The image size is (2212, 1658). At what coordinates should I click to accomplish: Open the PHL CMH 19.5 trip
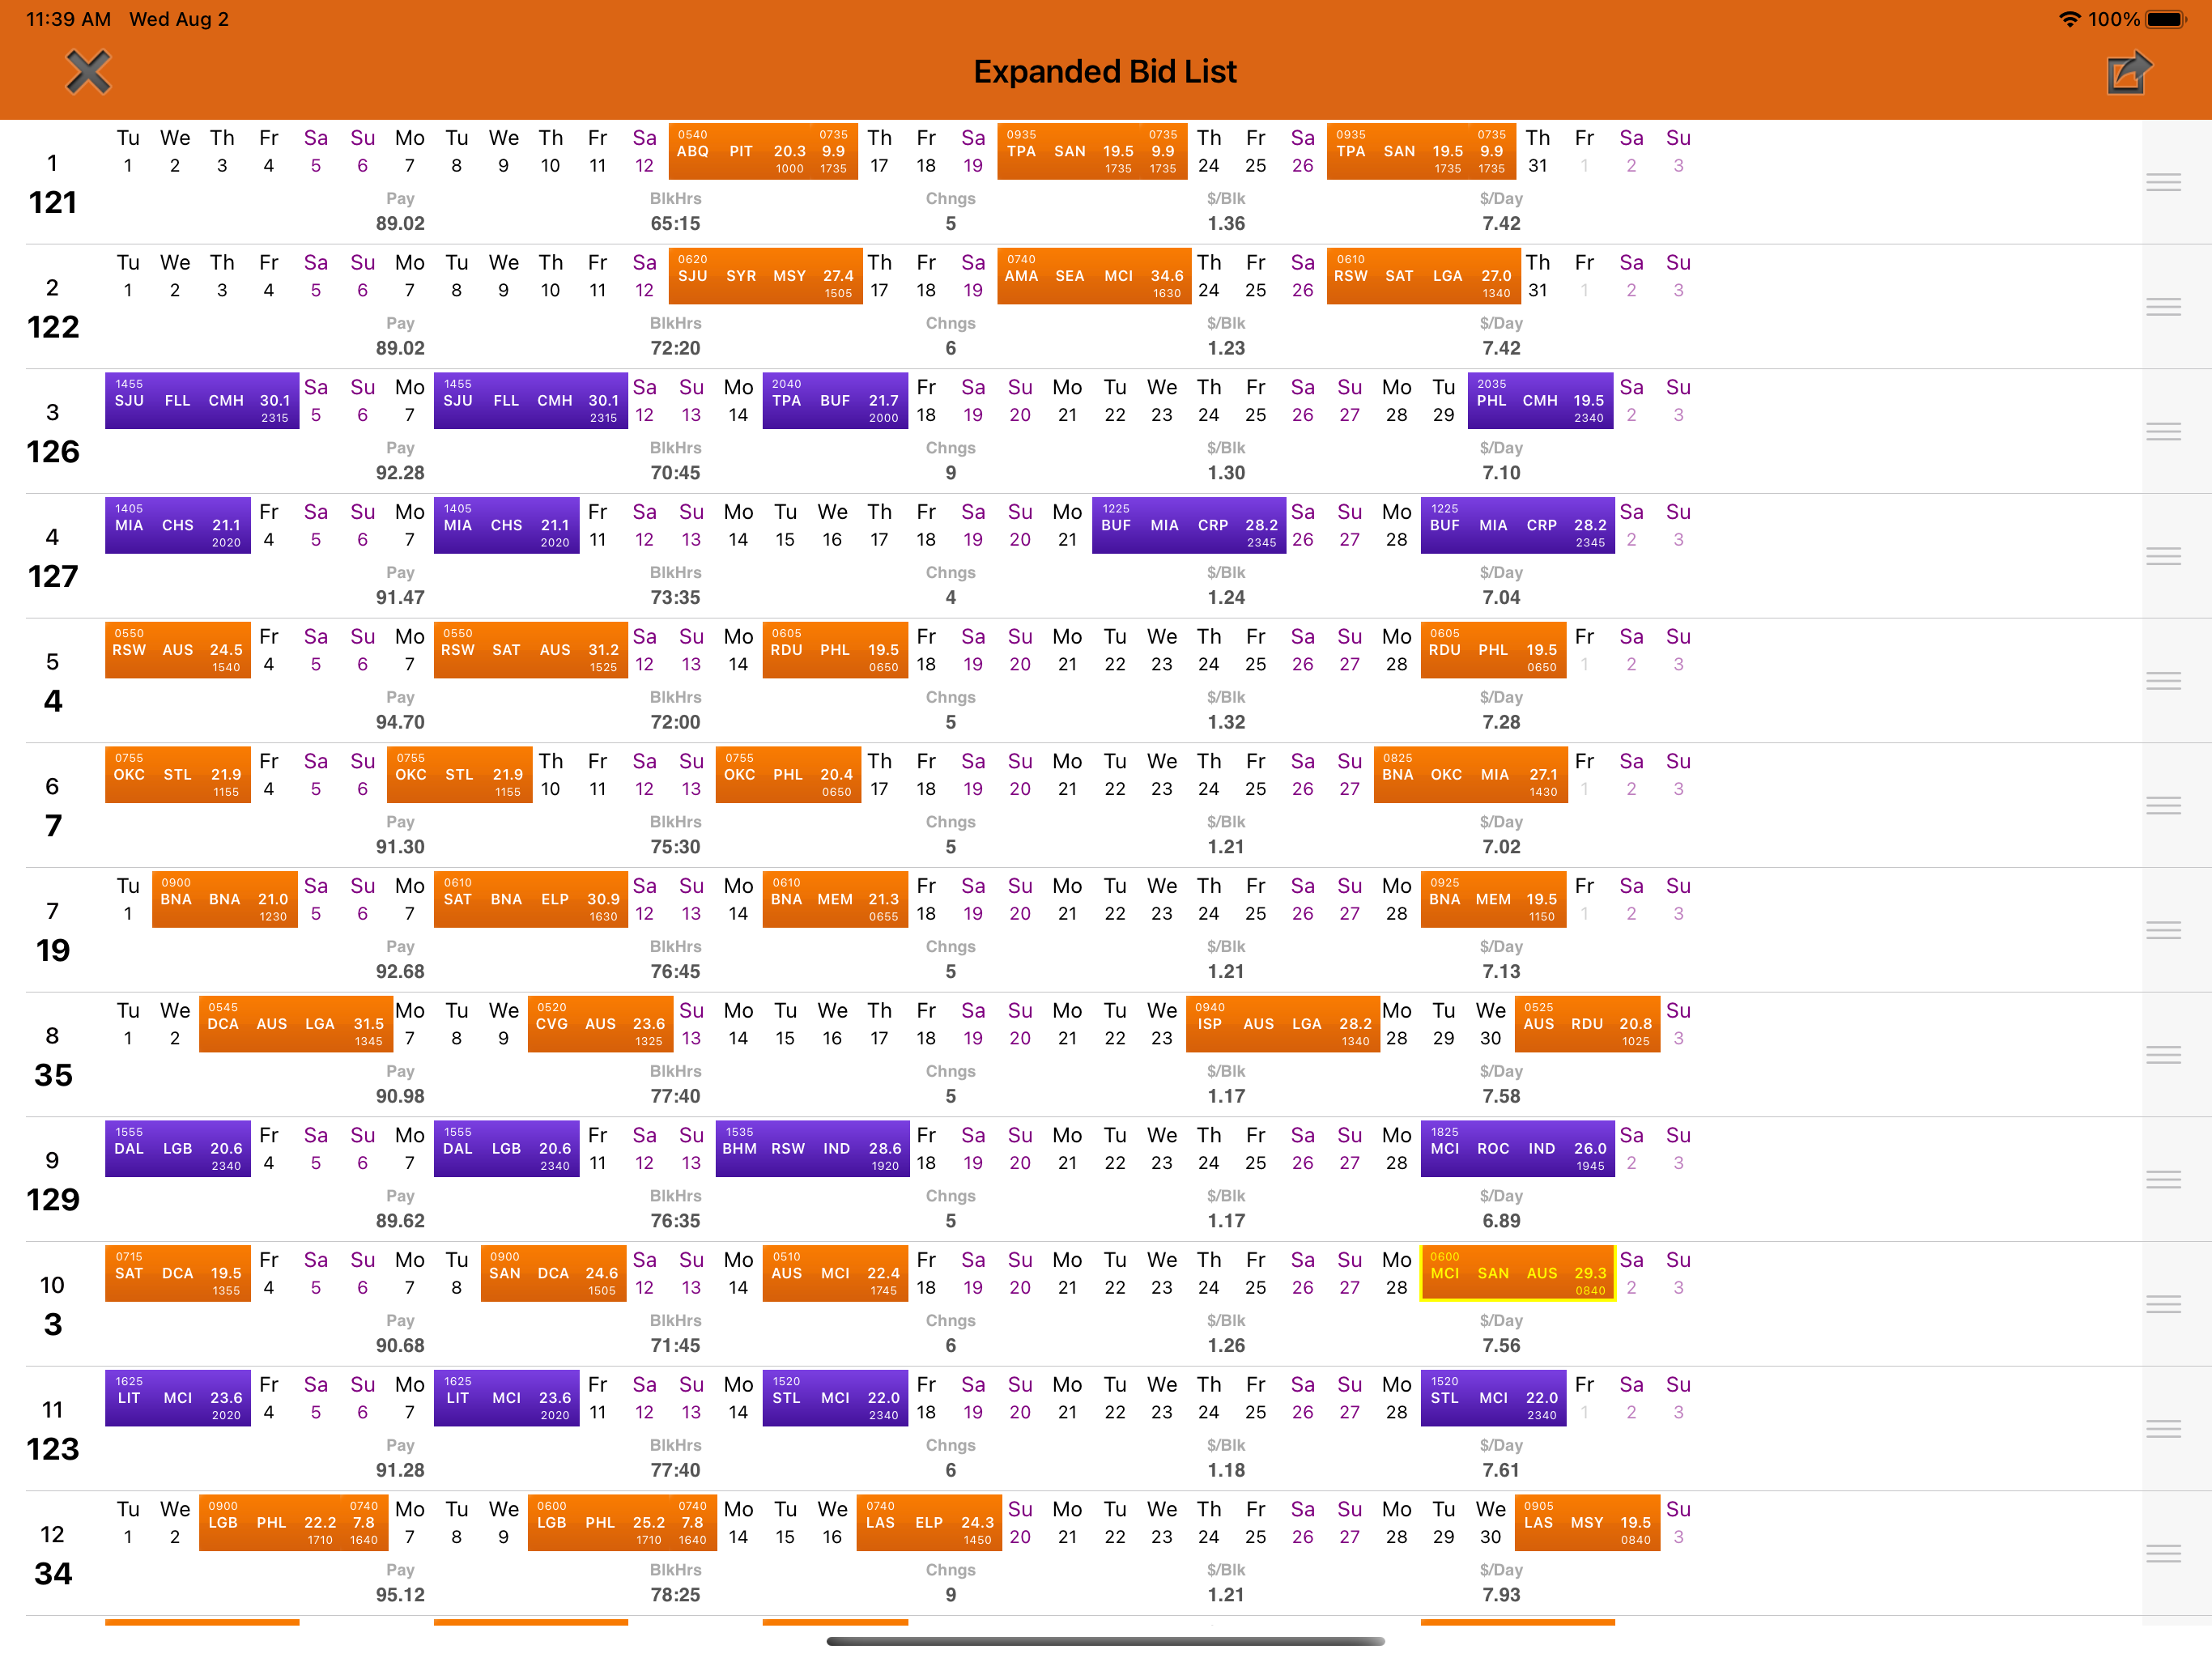coord(1541,401)
